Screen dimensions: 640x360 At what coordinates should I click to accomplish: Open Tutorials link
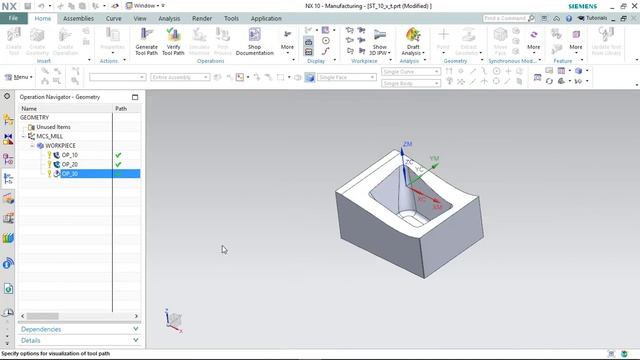[x=593, y=18]
